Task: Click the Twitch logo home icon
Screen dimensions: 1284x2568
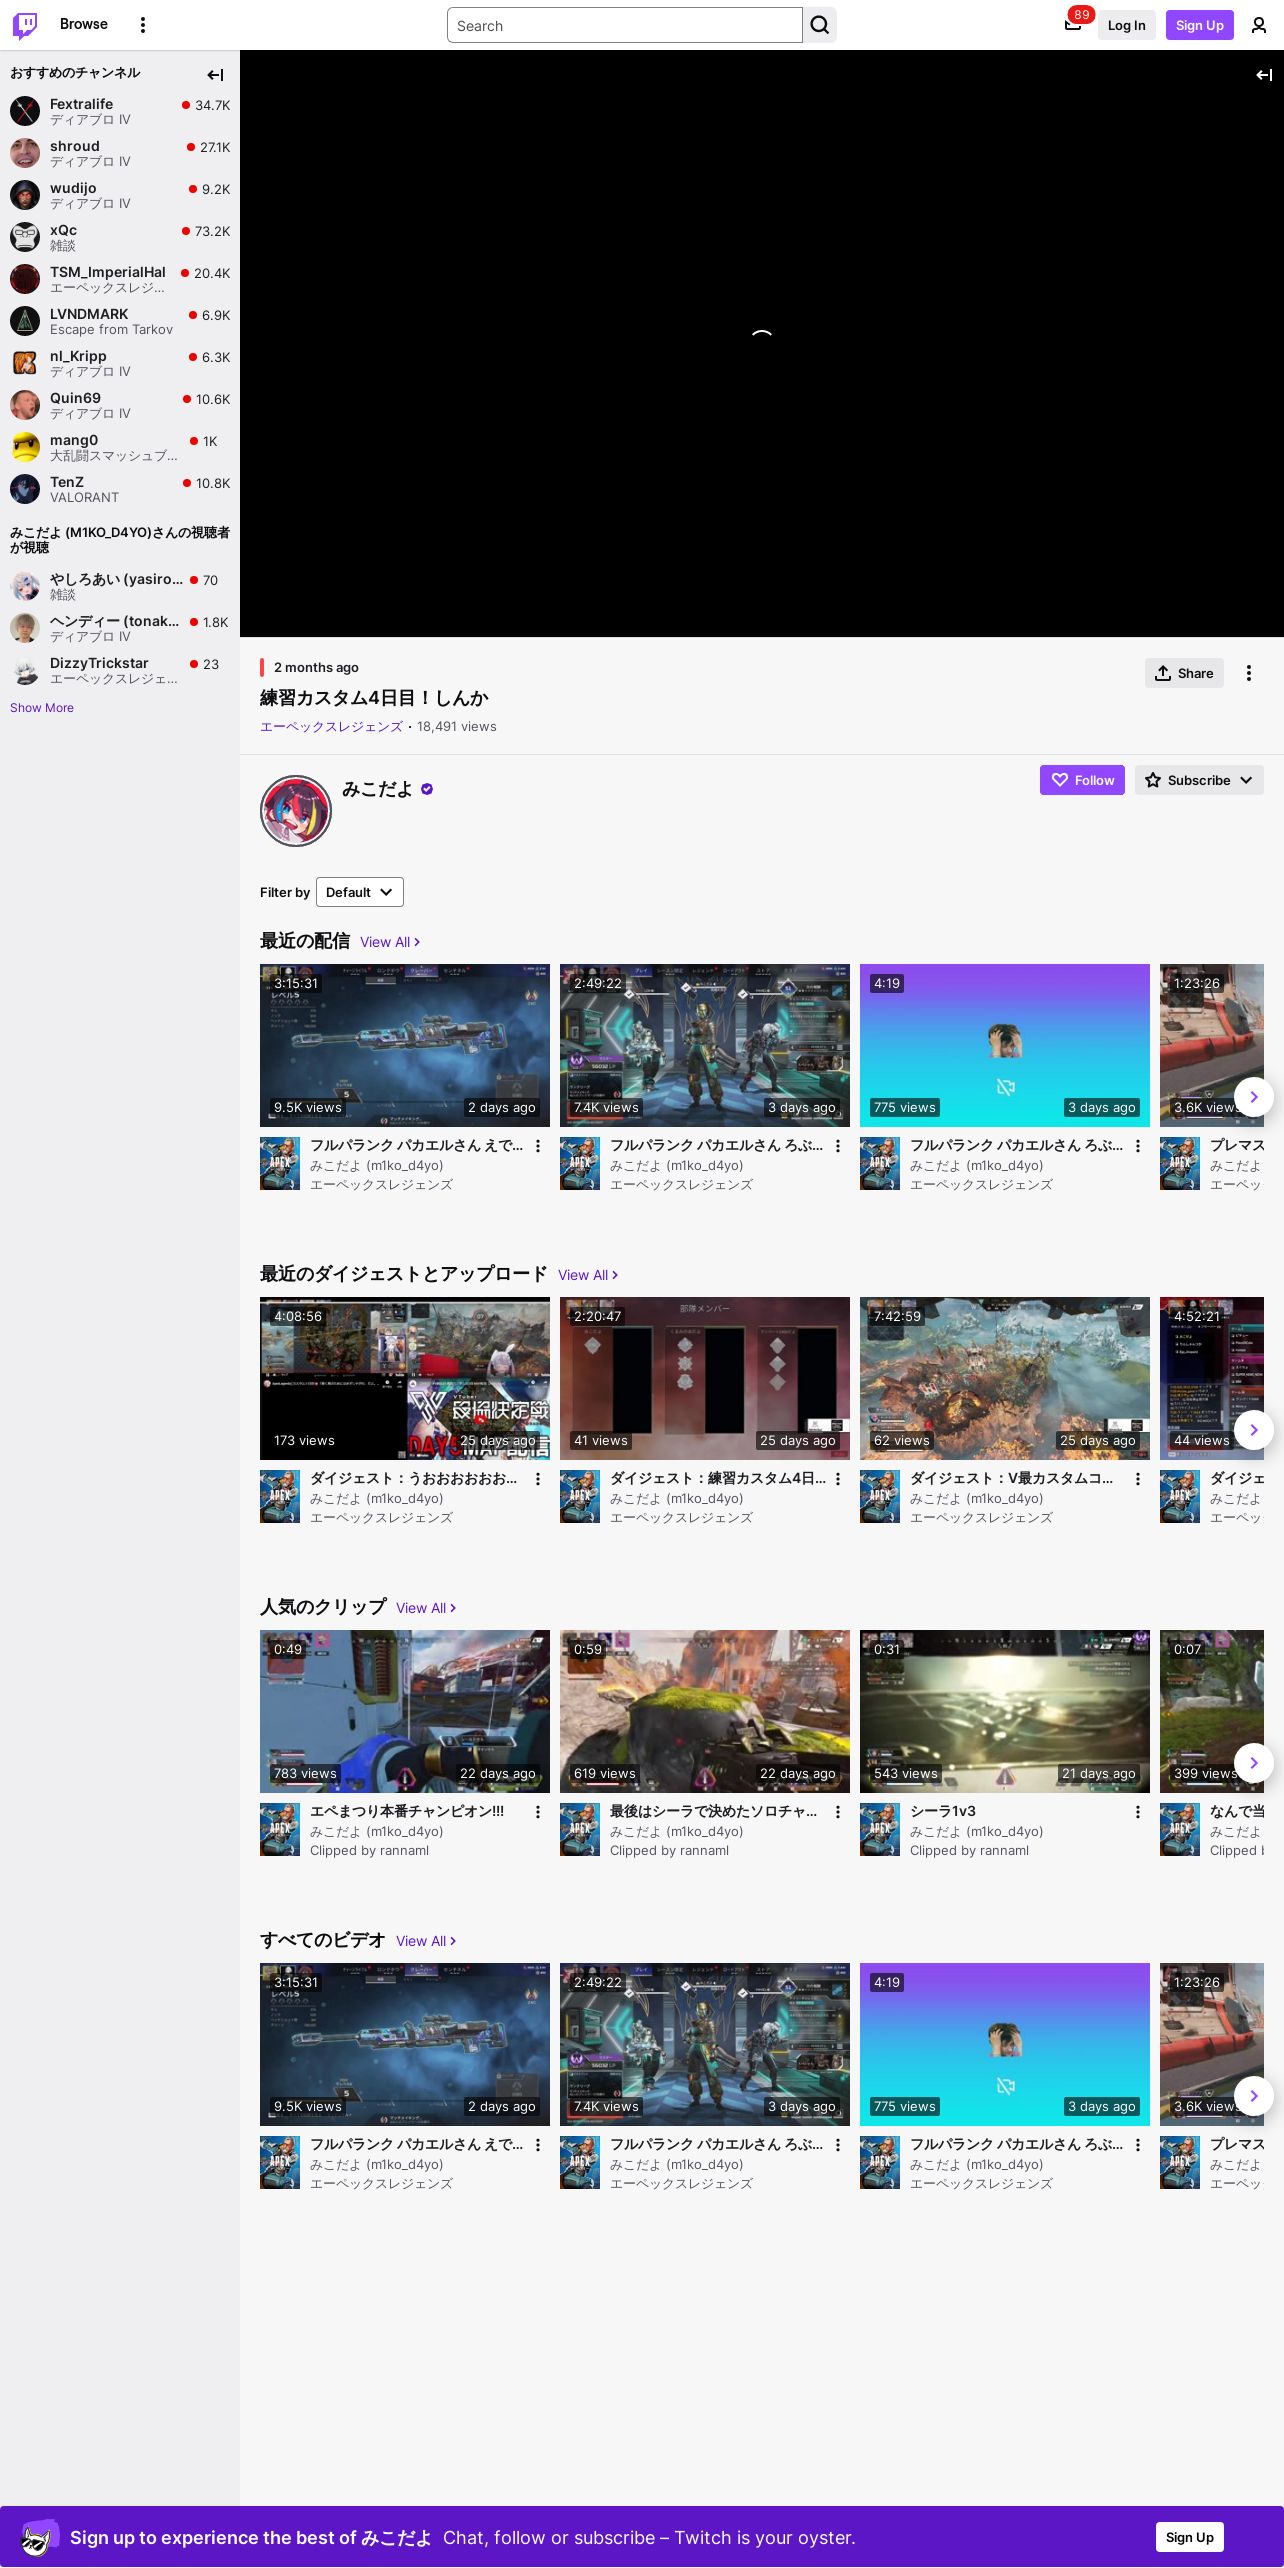Action: (x=25, y=25)
